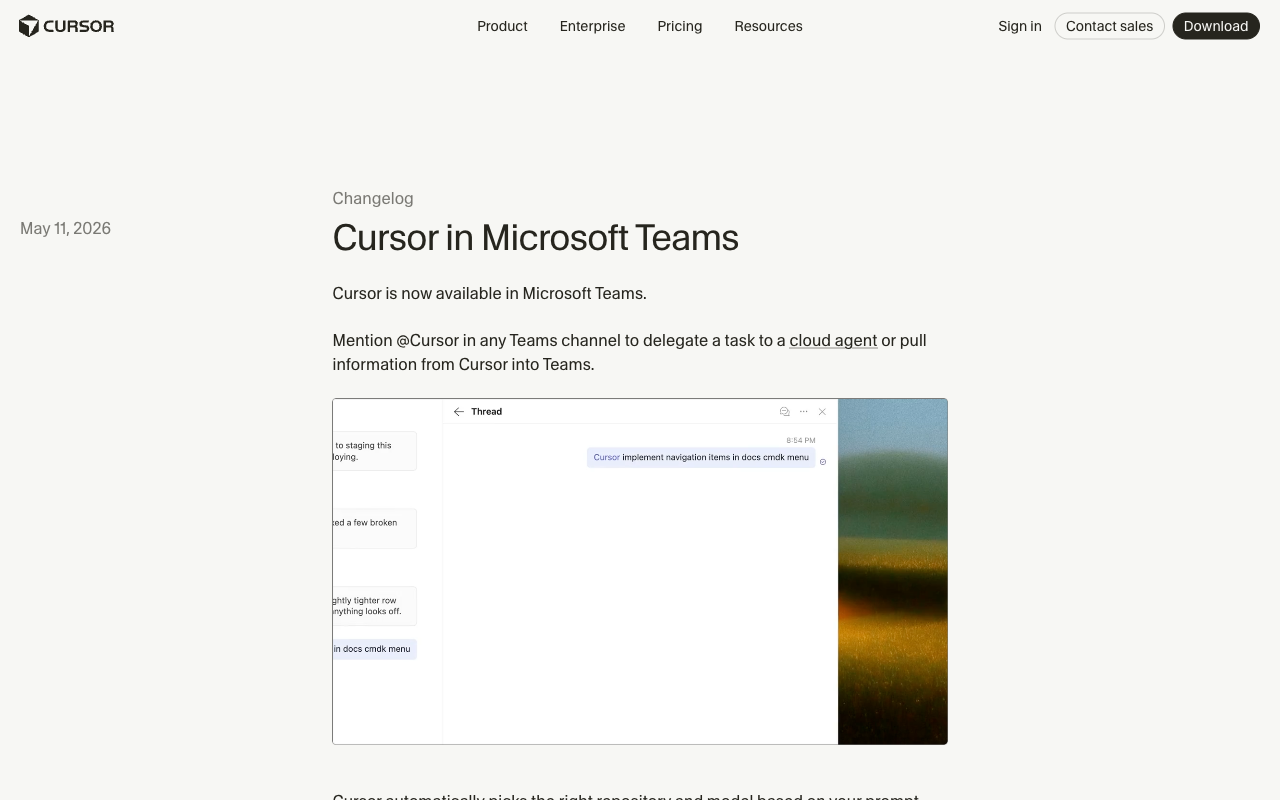Click the Cursor mention in the message bubble
This screenshot has width=1280, height=800.
606,457
